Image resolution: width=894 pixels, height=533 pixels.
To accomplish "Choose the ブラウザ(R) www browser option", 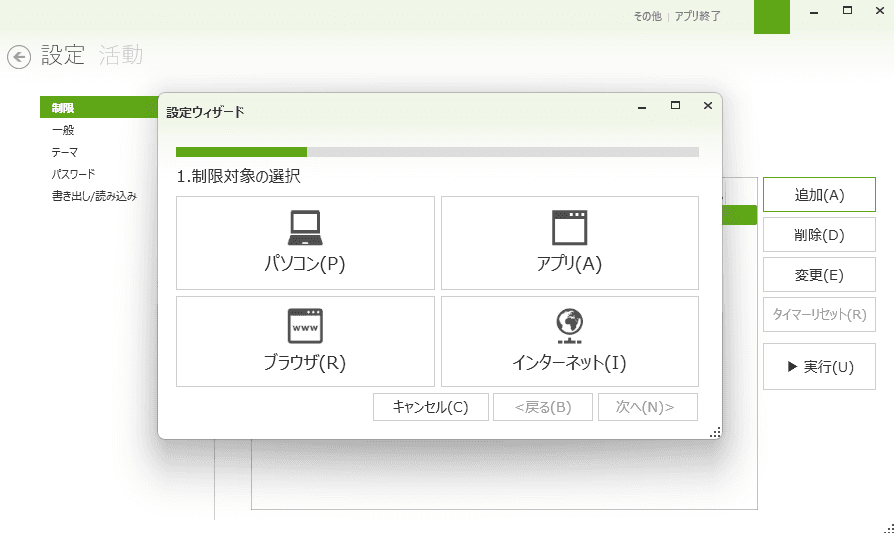I will click(305, 341).
